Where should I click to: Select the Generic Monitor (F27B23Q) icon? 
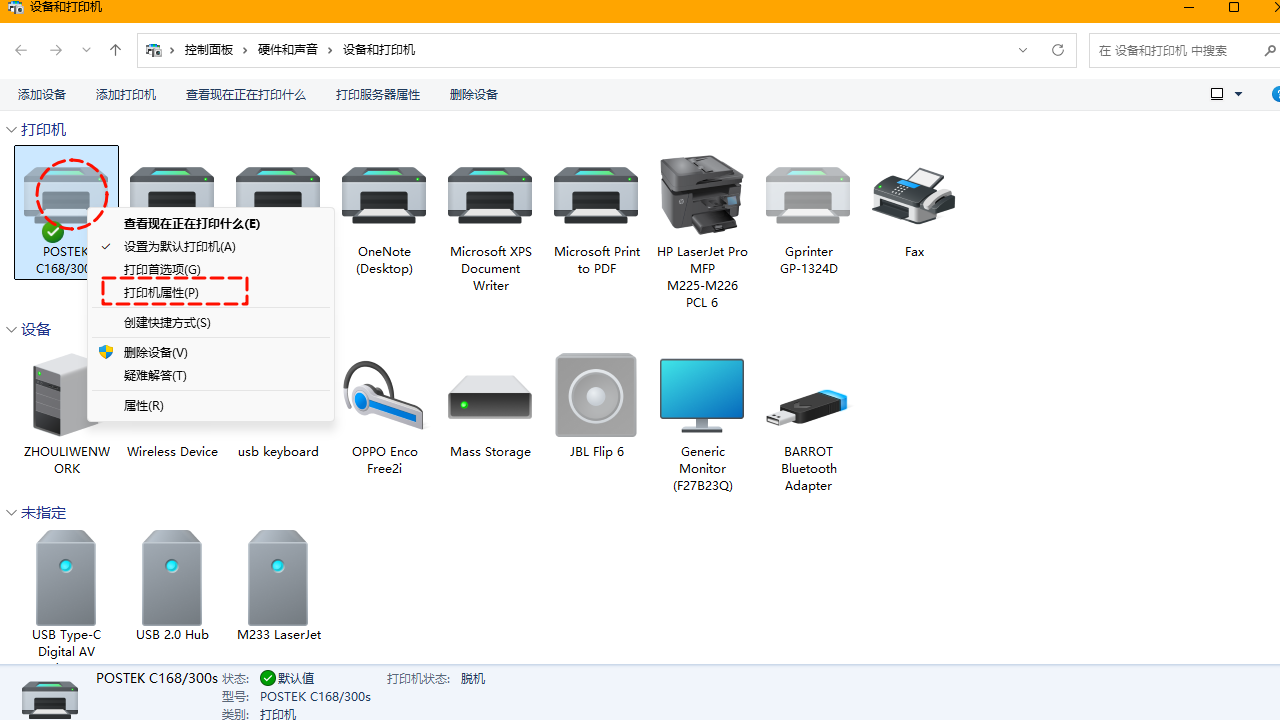point(702,423)
